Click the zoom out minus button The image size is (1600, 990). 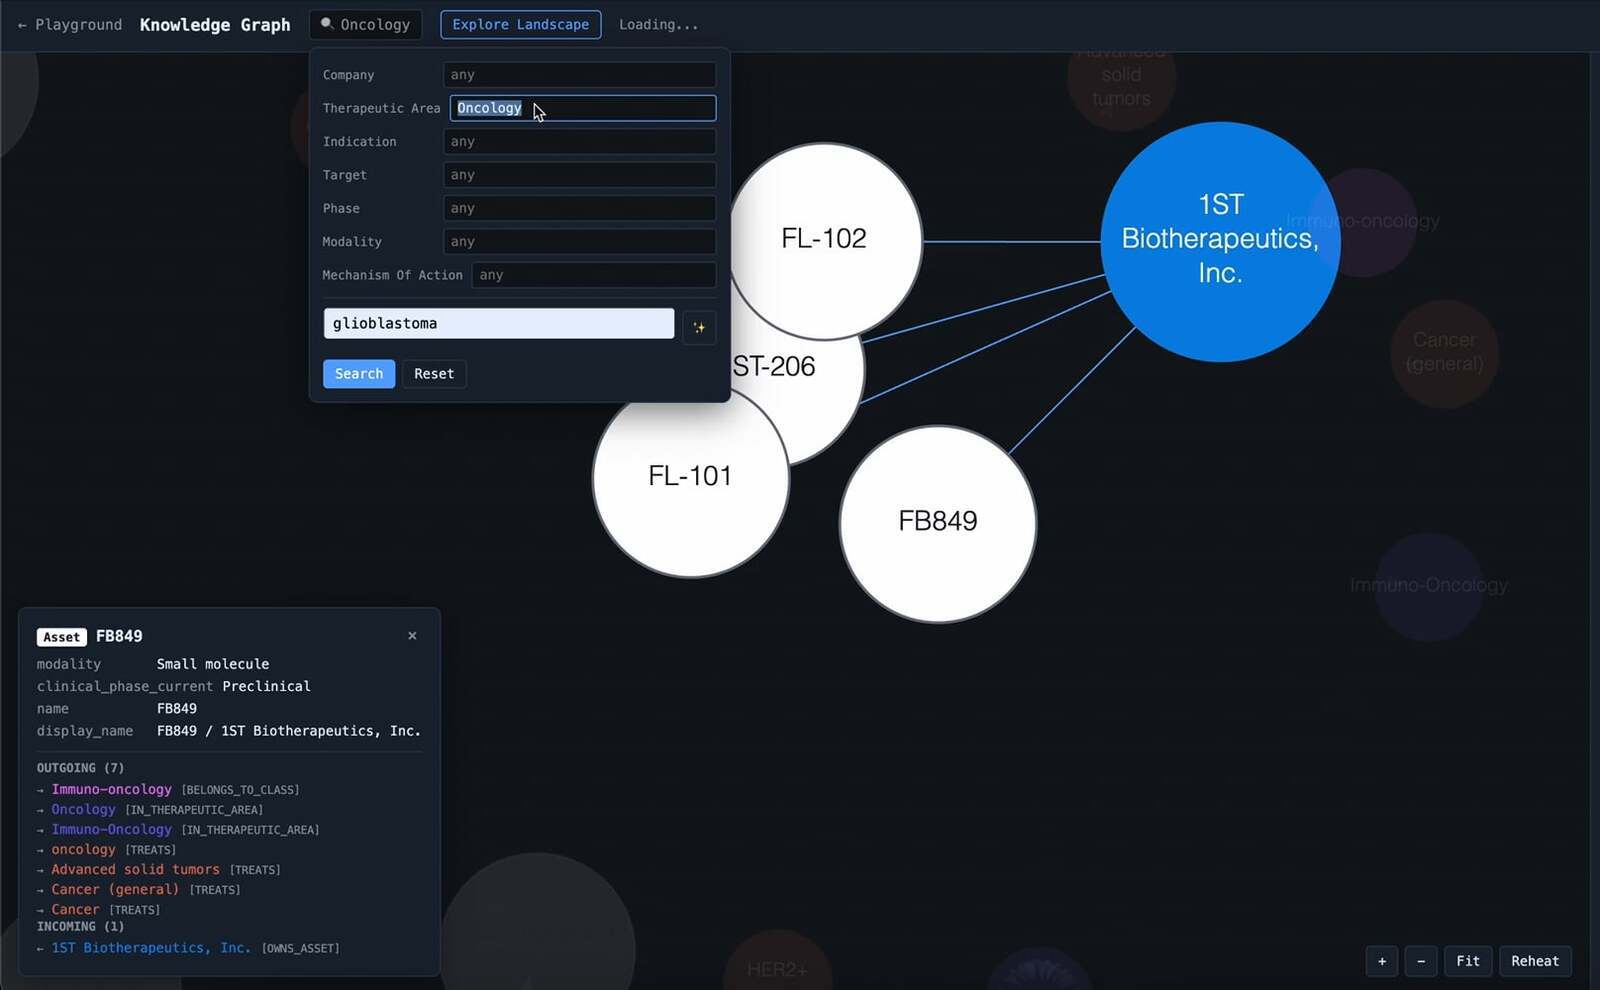[x=1421, y=961]
